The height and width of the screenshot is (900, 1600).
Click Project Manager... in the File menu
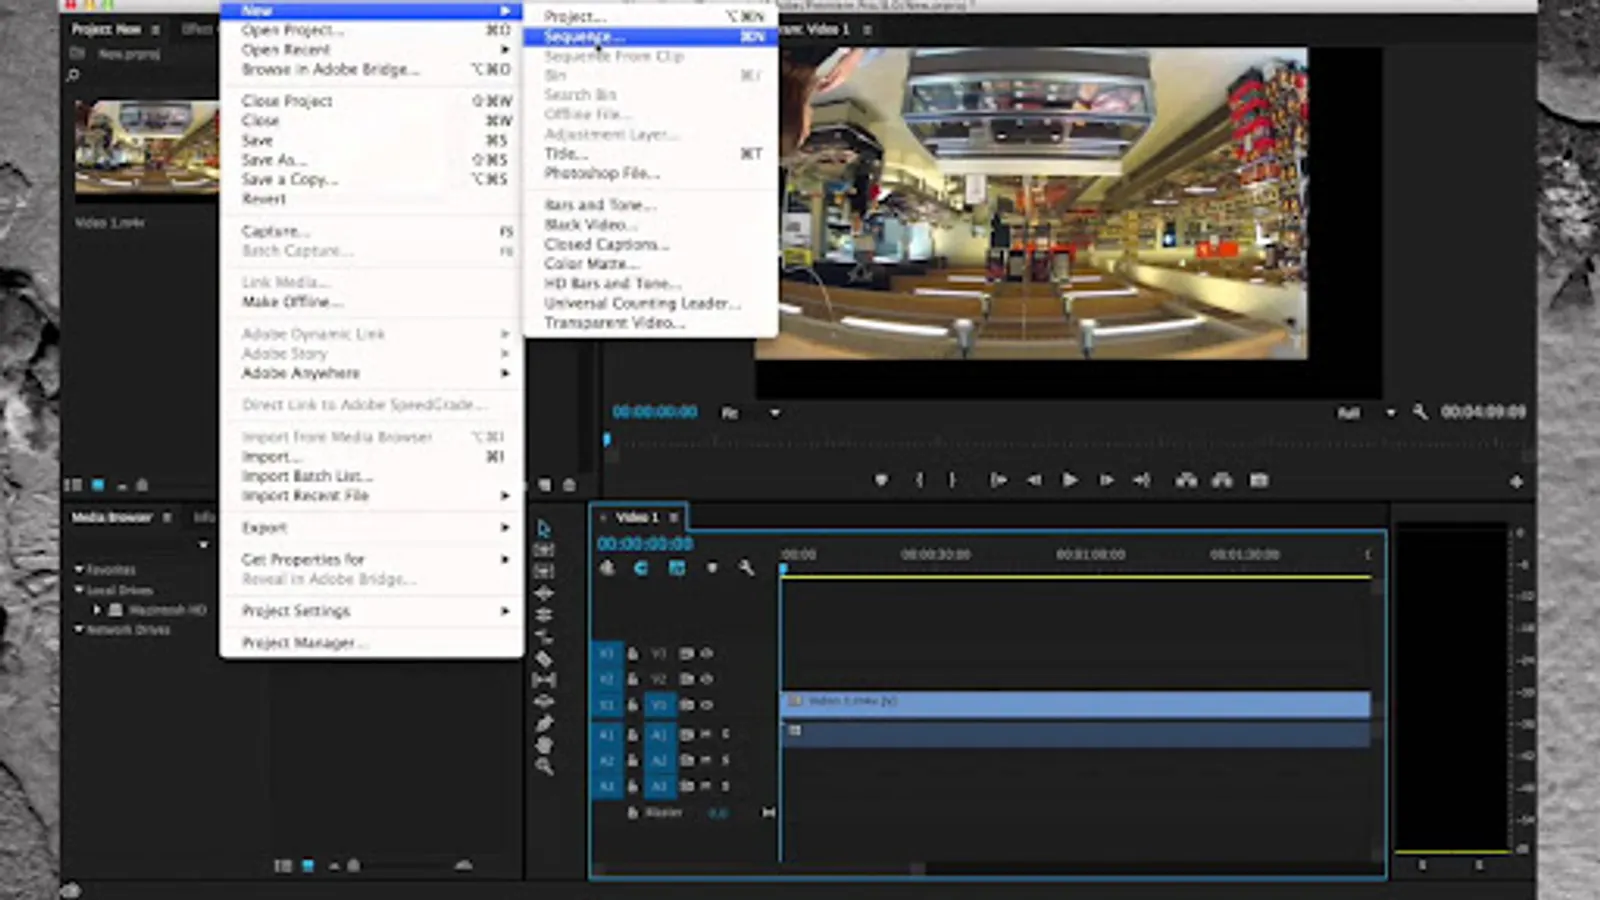point(304,643)
